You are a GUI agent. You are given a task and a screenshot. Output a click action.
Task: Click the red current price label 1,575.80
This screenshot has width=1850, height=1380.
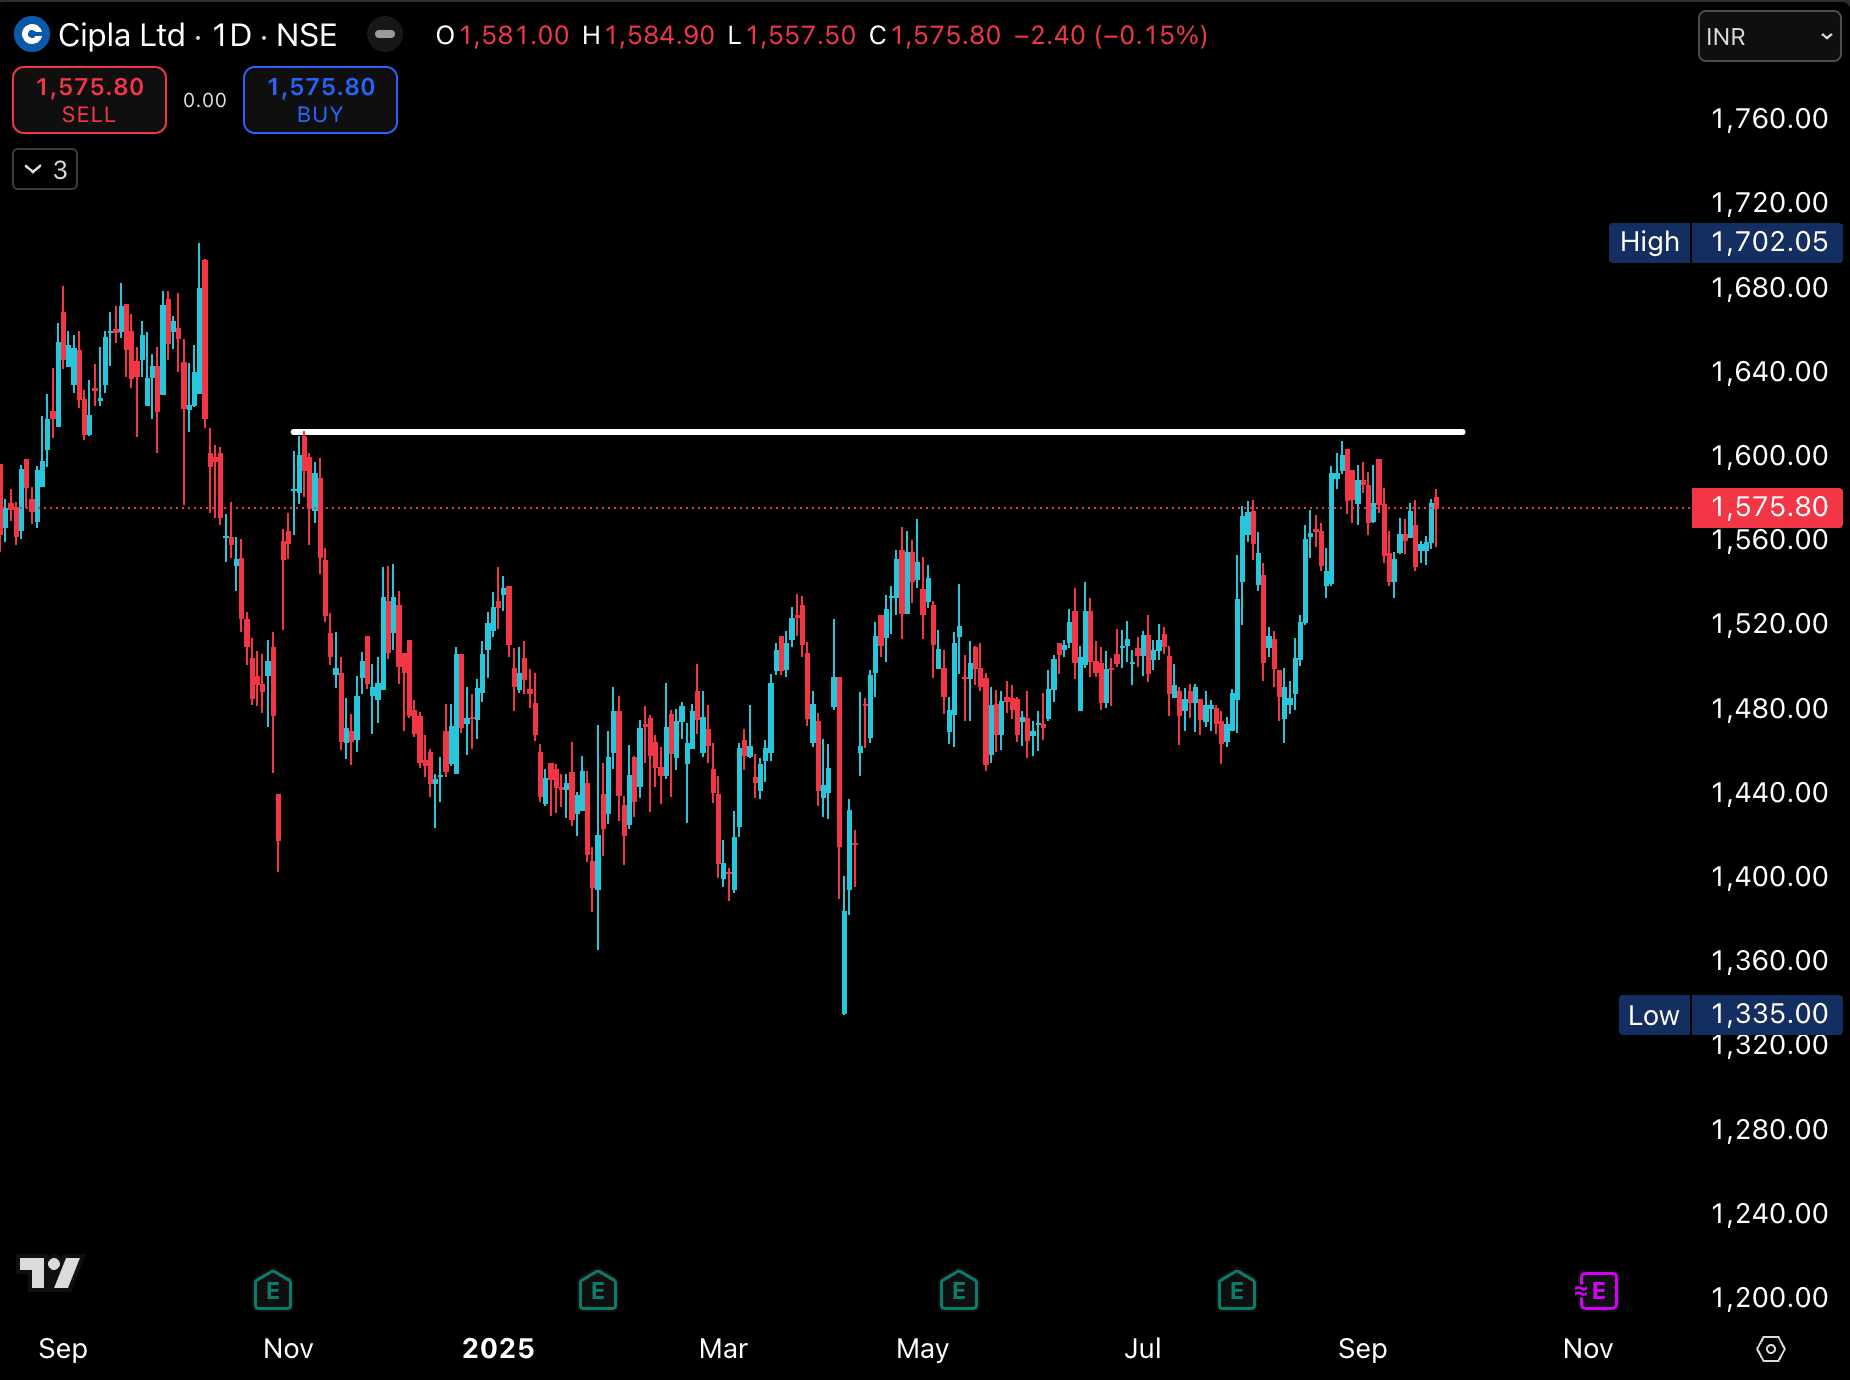click(x=1767, y=507)
